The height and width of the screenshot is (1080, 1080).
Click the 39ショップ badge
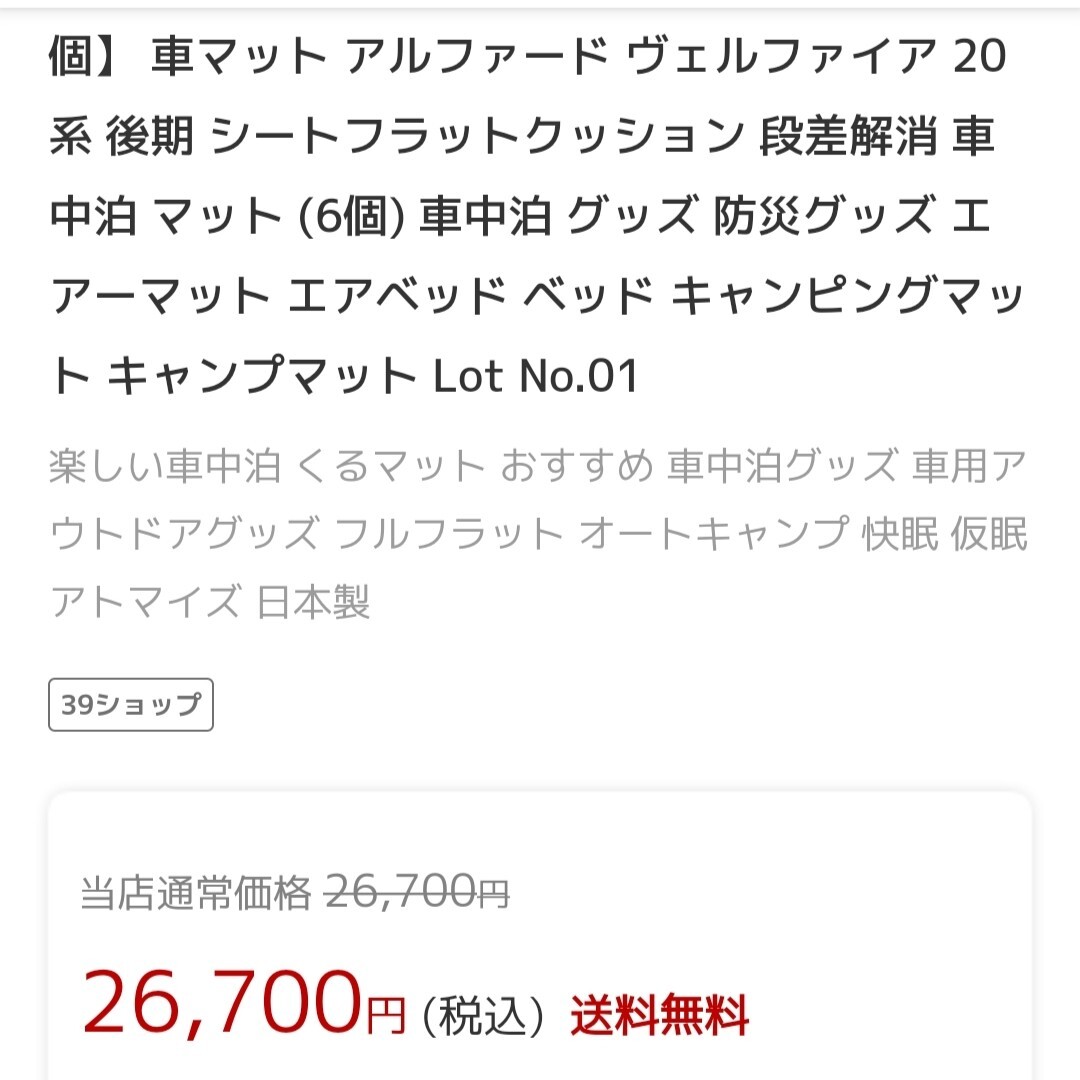(131, 705)
